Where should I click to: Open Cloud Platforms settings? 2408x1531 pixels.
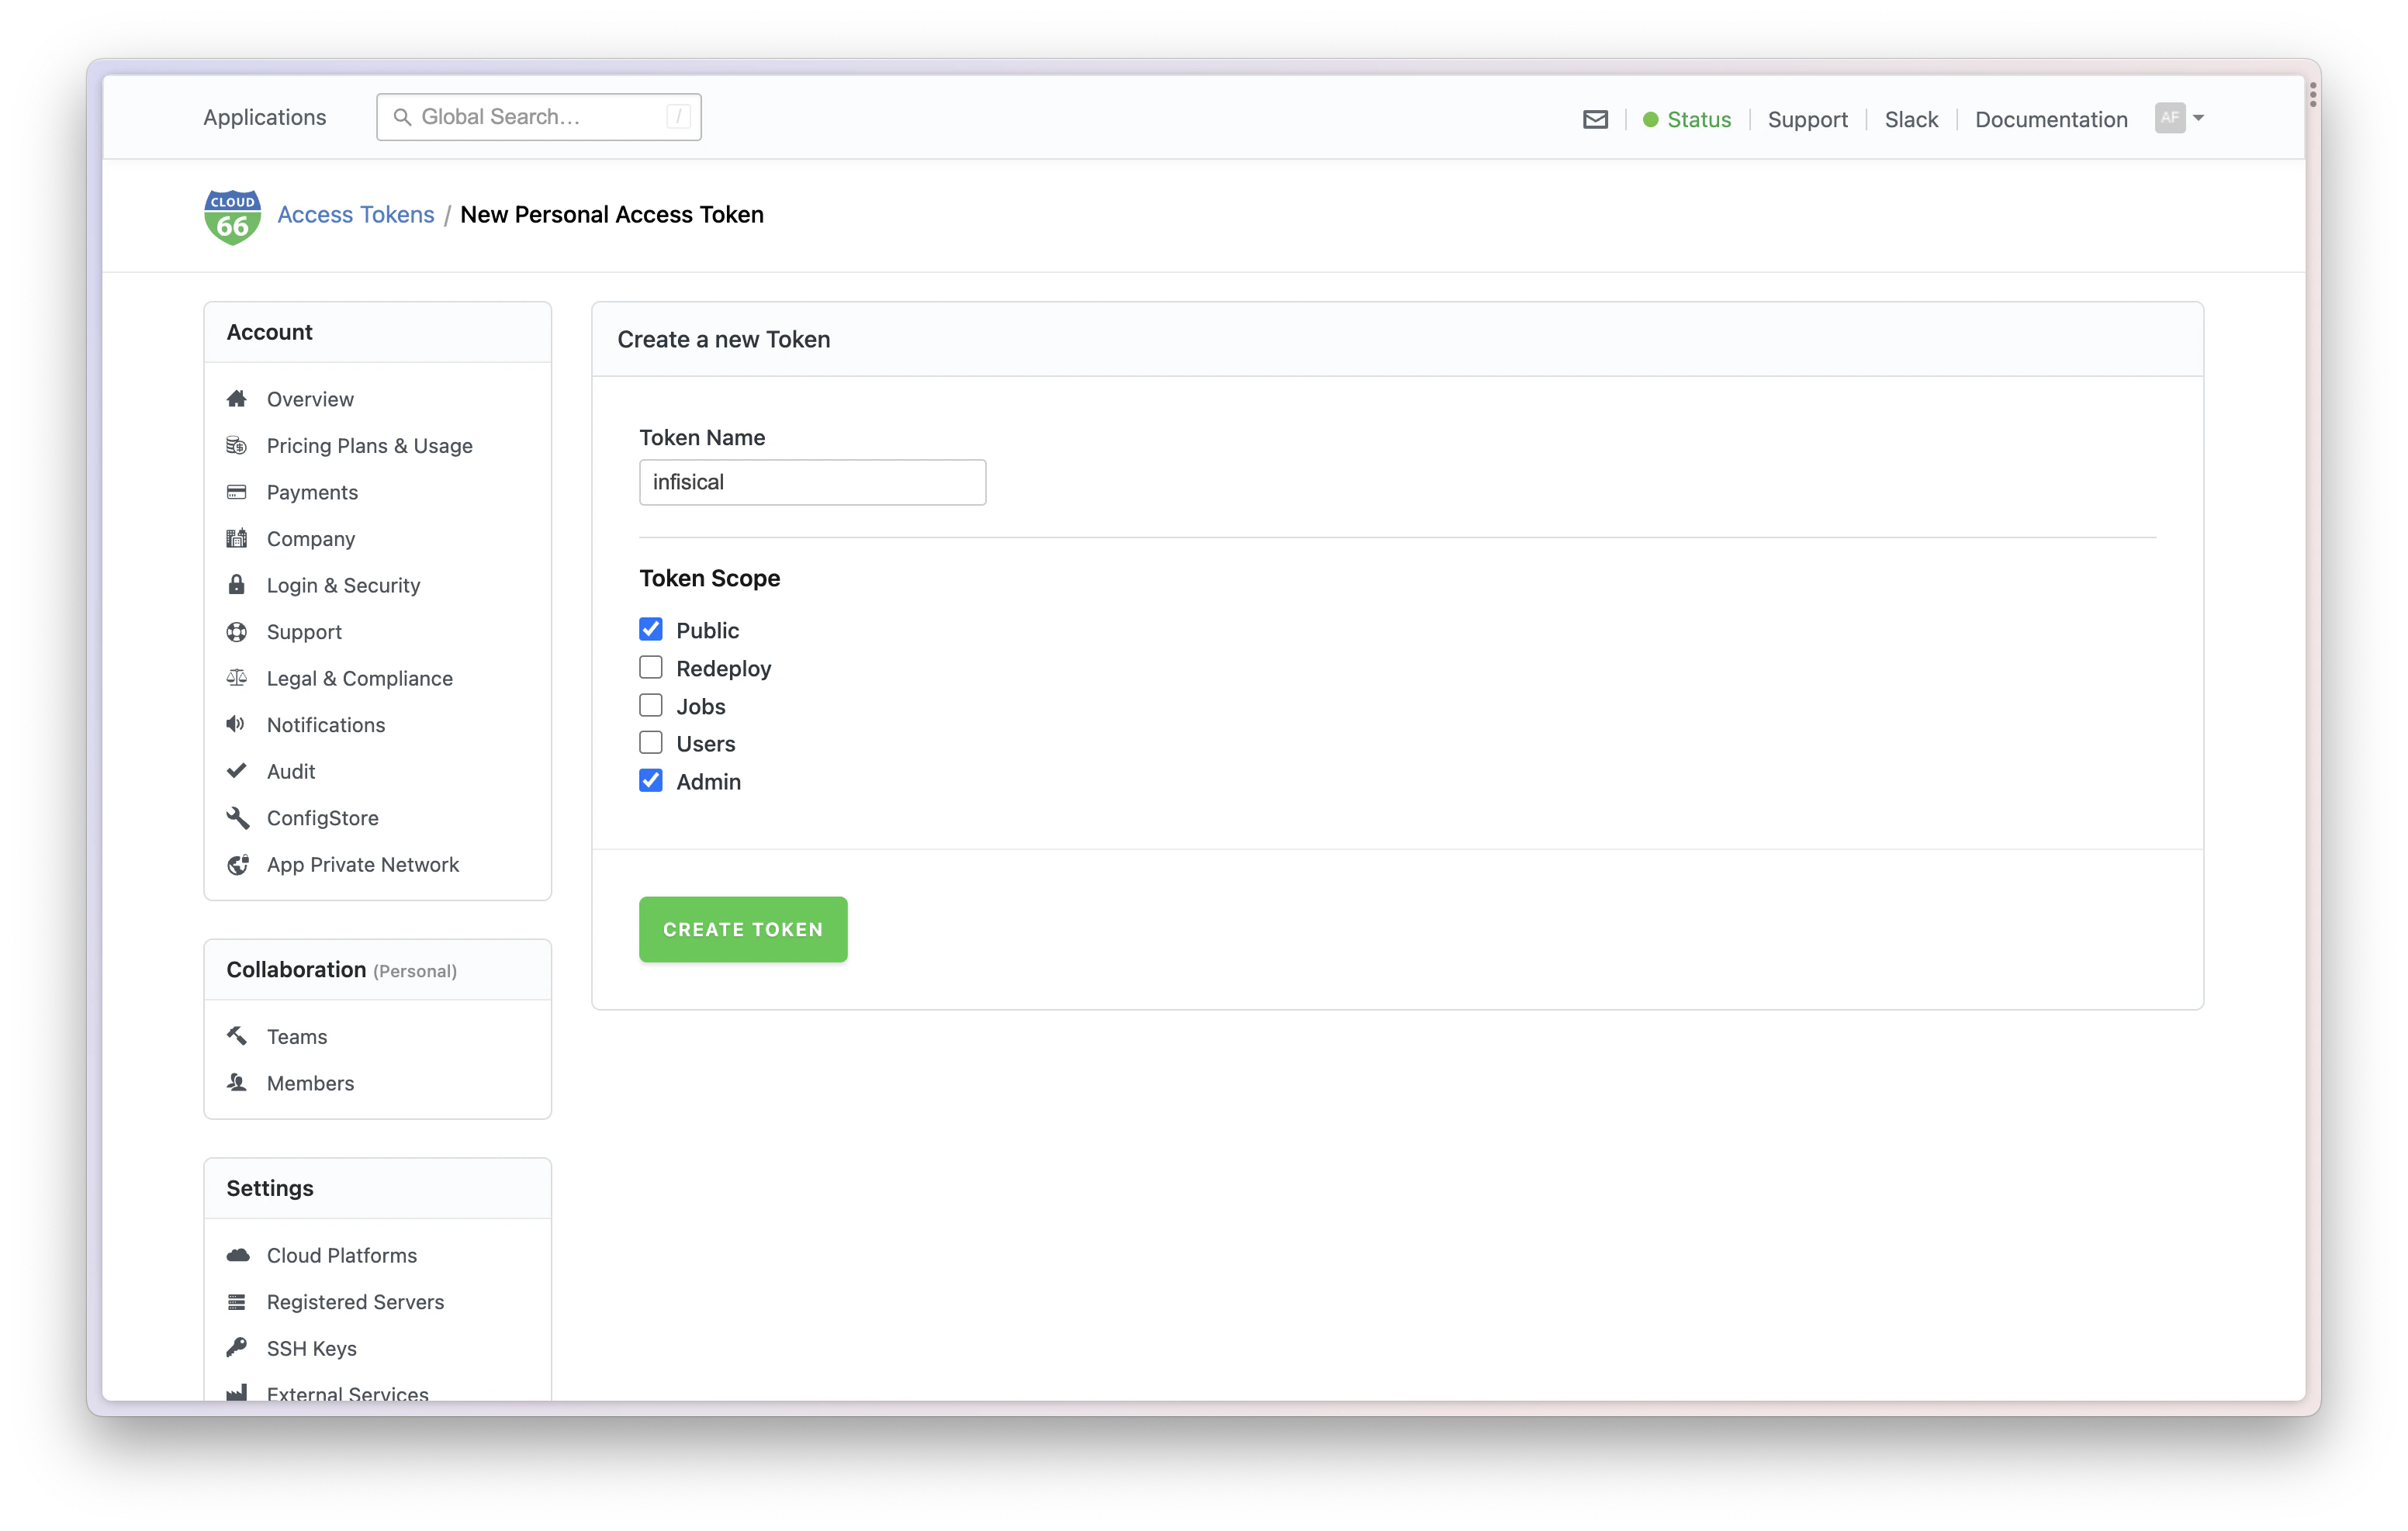pyautogui.click(x=342, y=1255)
